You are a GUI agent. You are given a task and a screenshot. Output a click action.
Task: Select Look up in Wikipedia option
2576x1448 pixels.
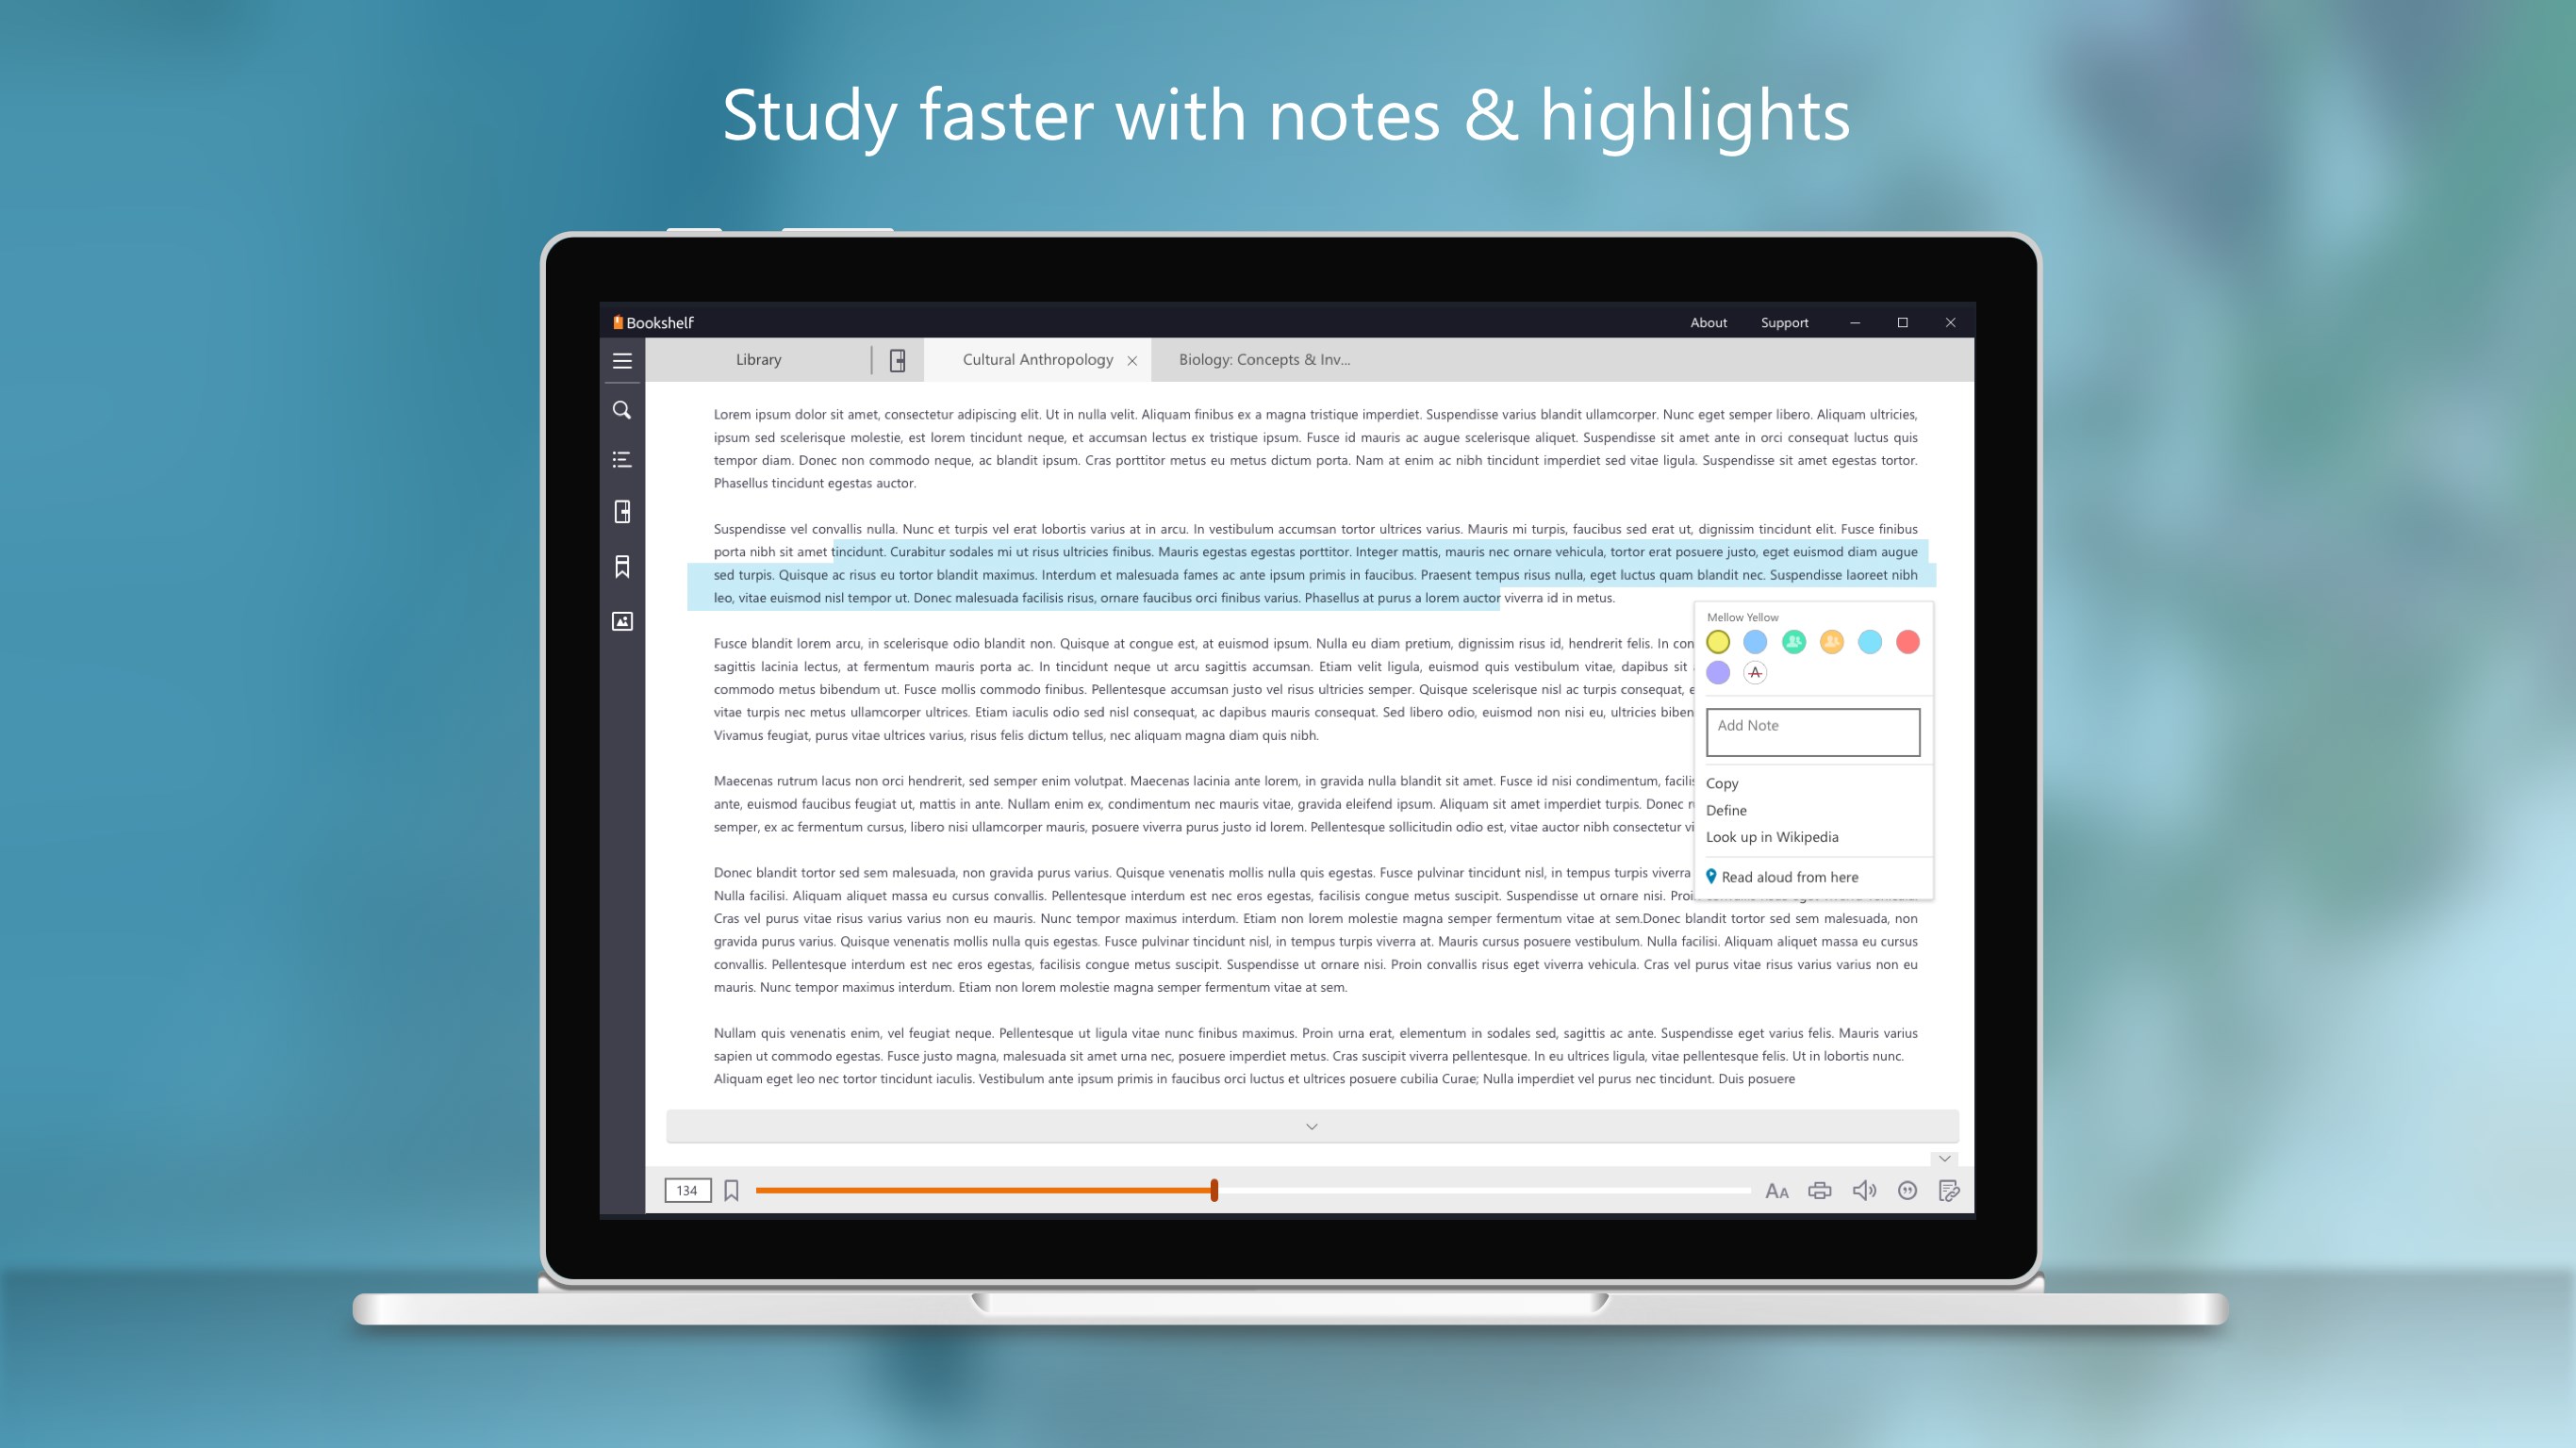pos(1773,836)
